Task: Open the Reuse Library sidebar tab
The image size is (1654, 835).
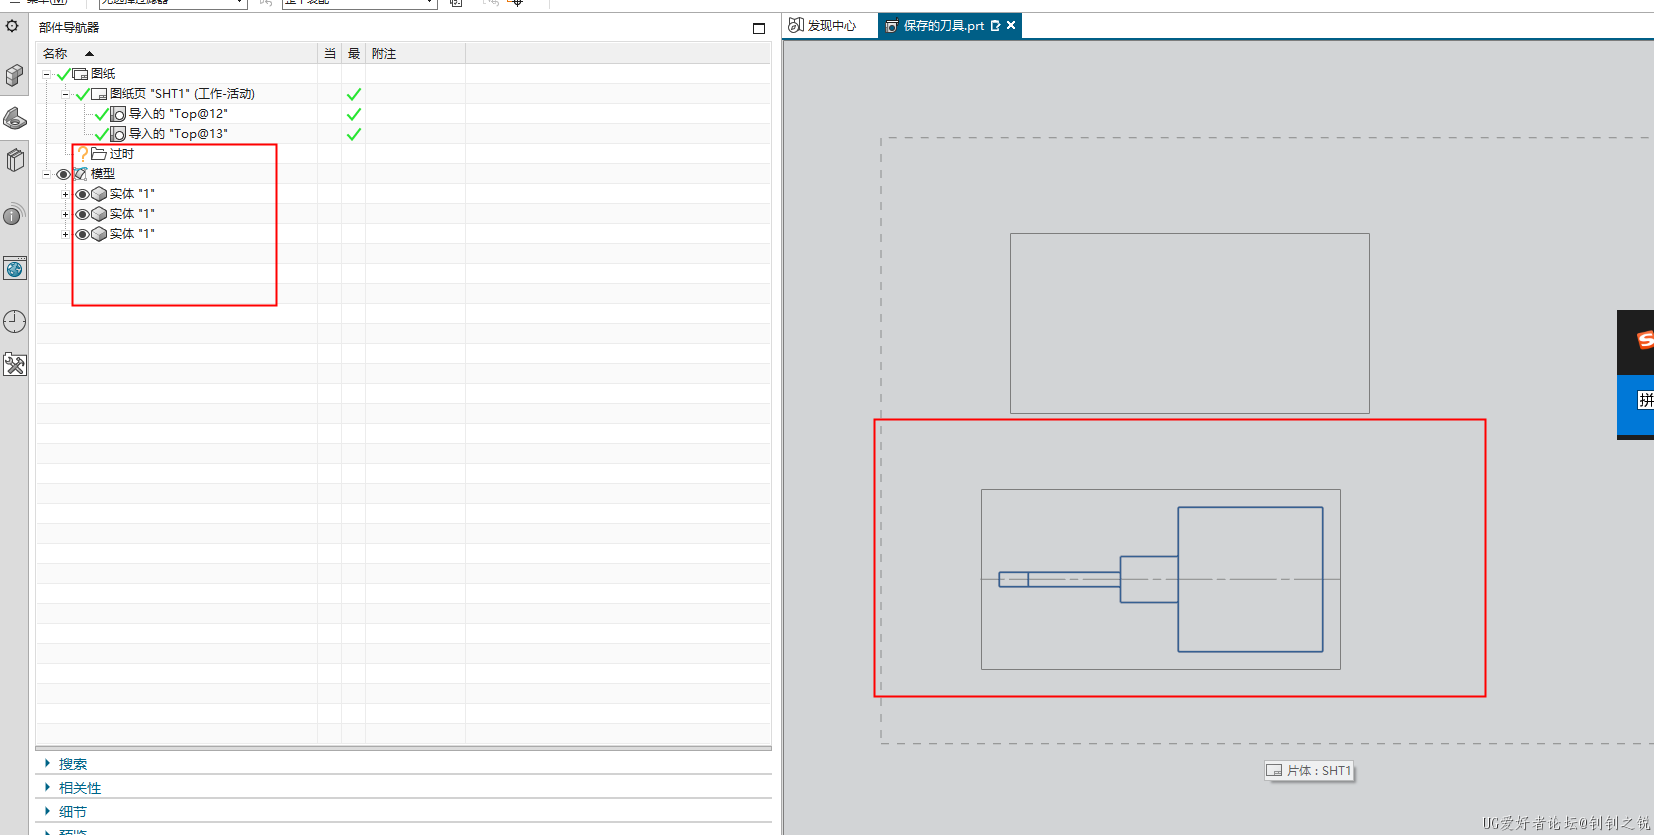Action: pos(14,160)
